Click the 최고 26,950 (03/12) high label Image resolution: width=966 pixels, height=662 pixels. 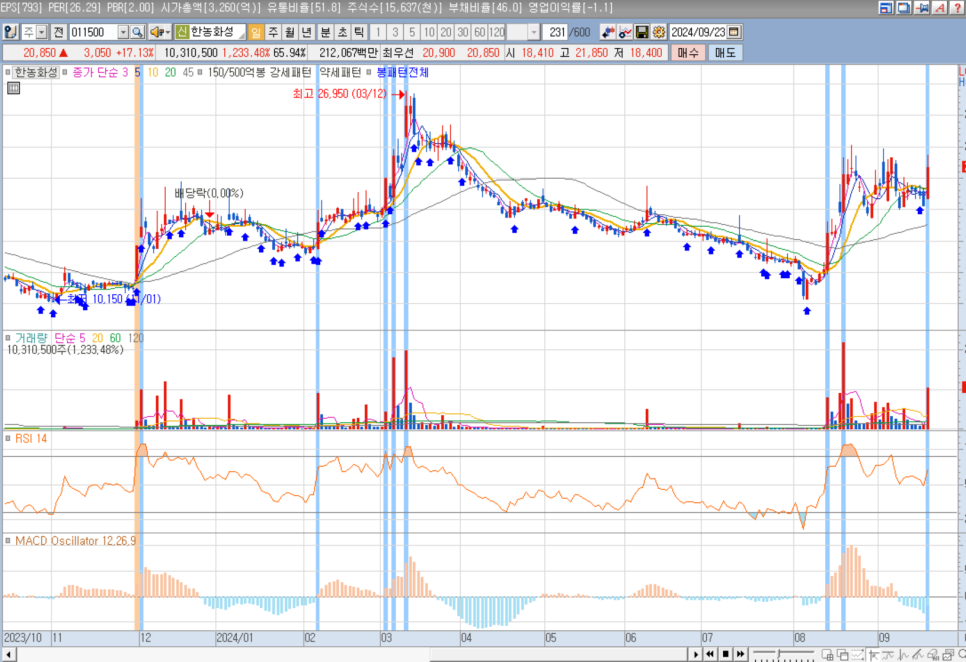(339, 94)
